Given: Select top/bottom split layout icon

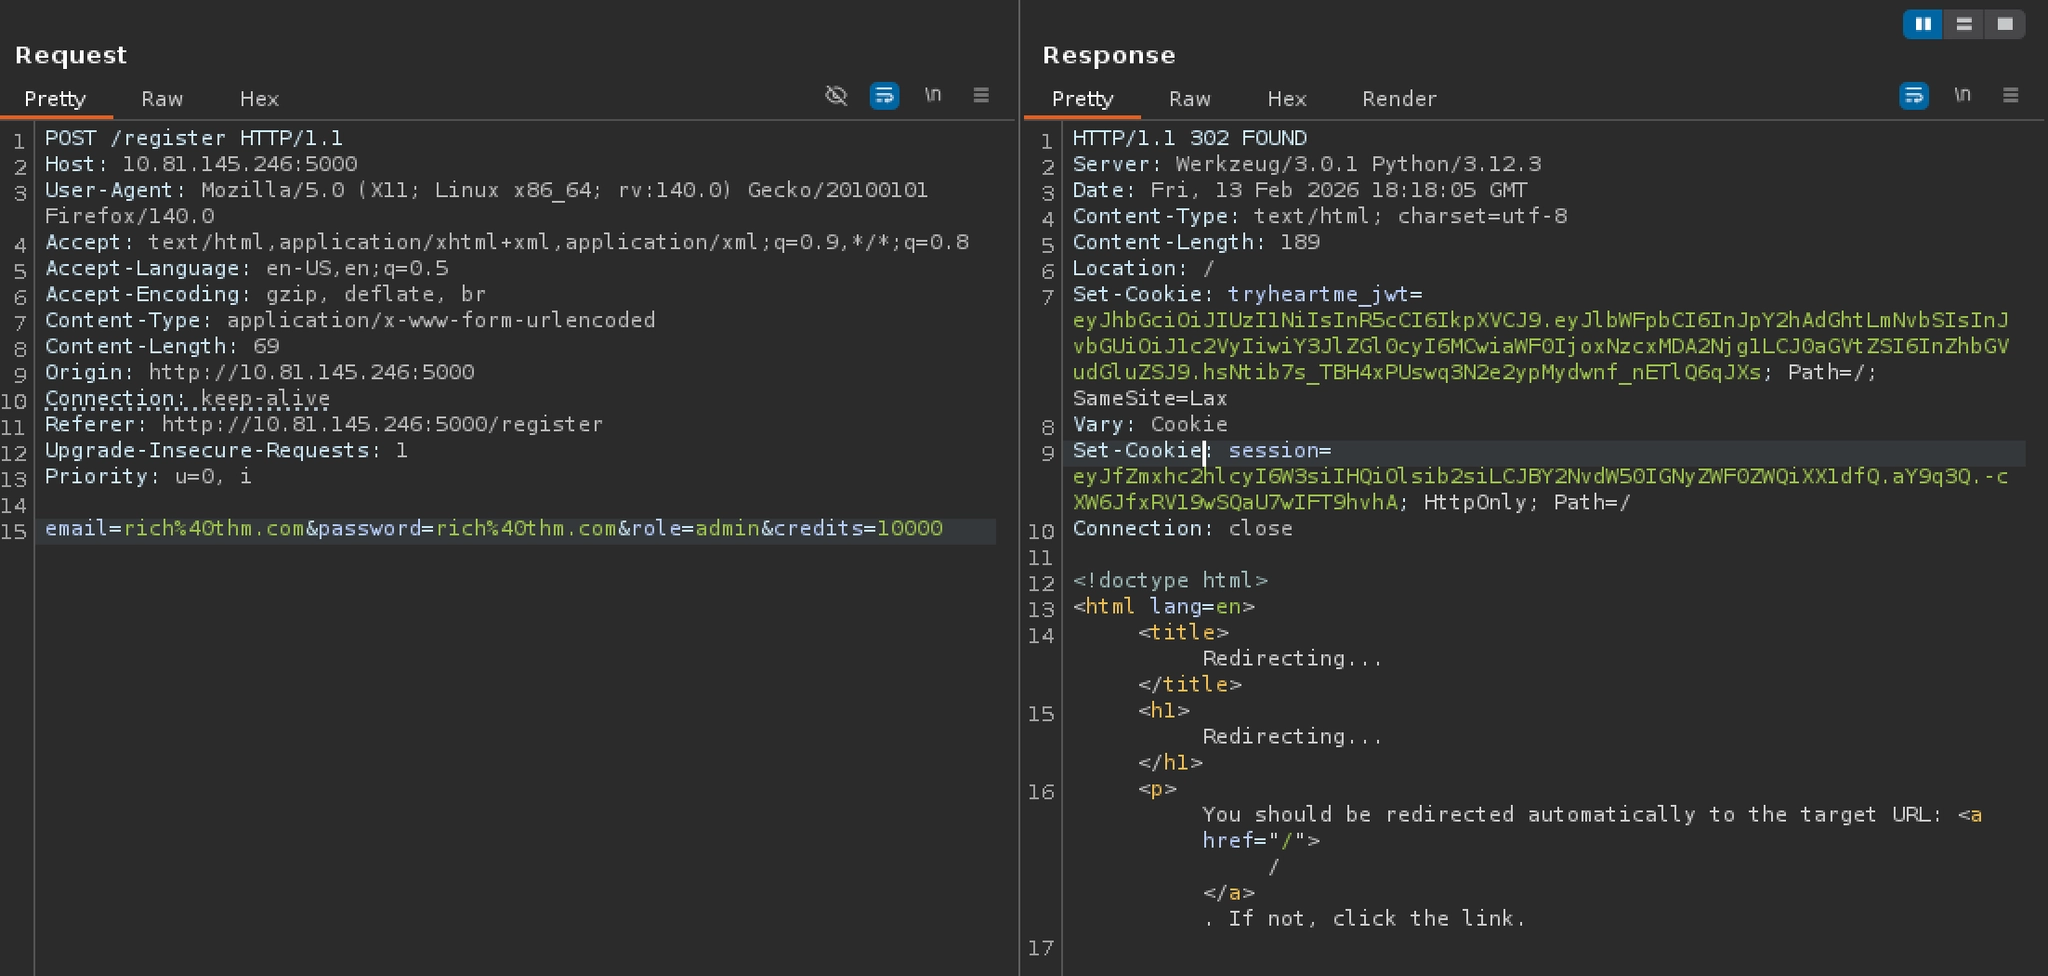Looking at the screenshot, I should pyautogui.click(x=1964, y=24).
